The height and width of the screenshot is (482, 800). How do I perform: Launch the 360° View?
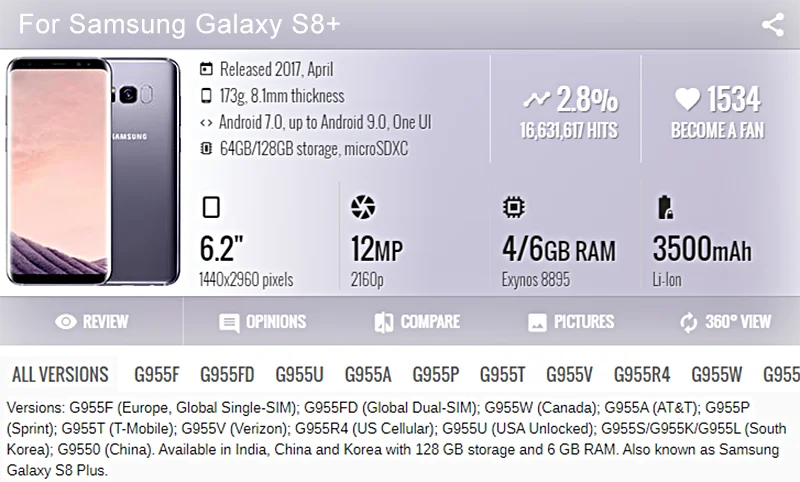[725, 322]
